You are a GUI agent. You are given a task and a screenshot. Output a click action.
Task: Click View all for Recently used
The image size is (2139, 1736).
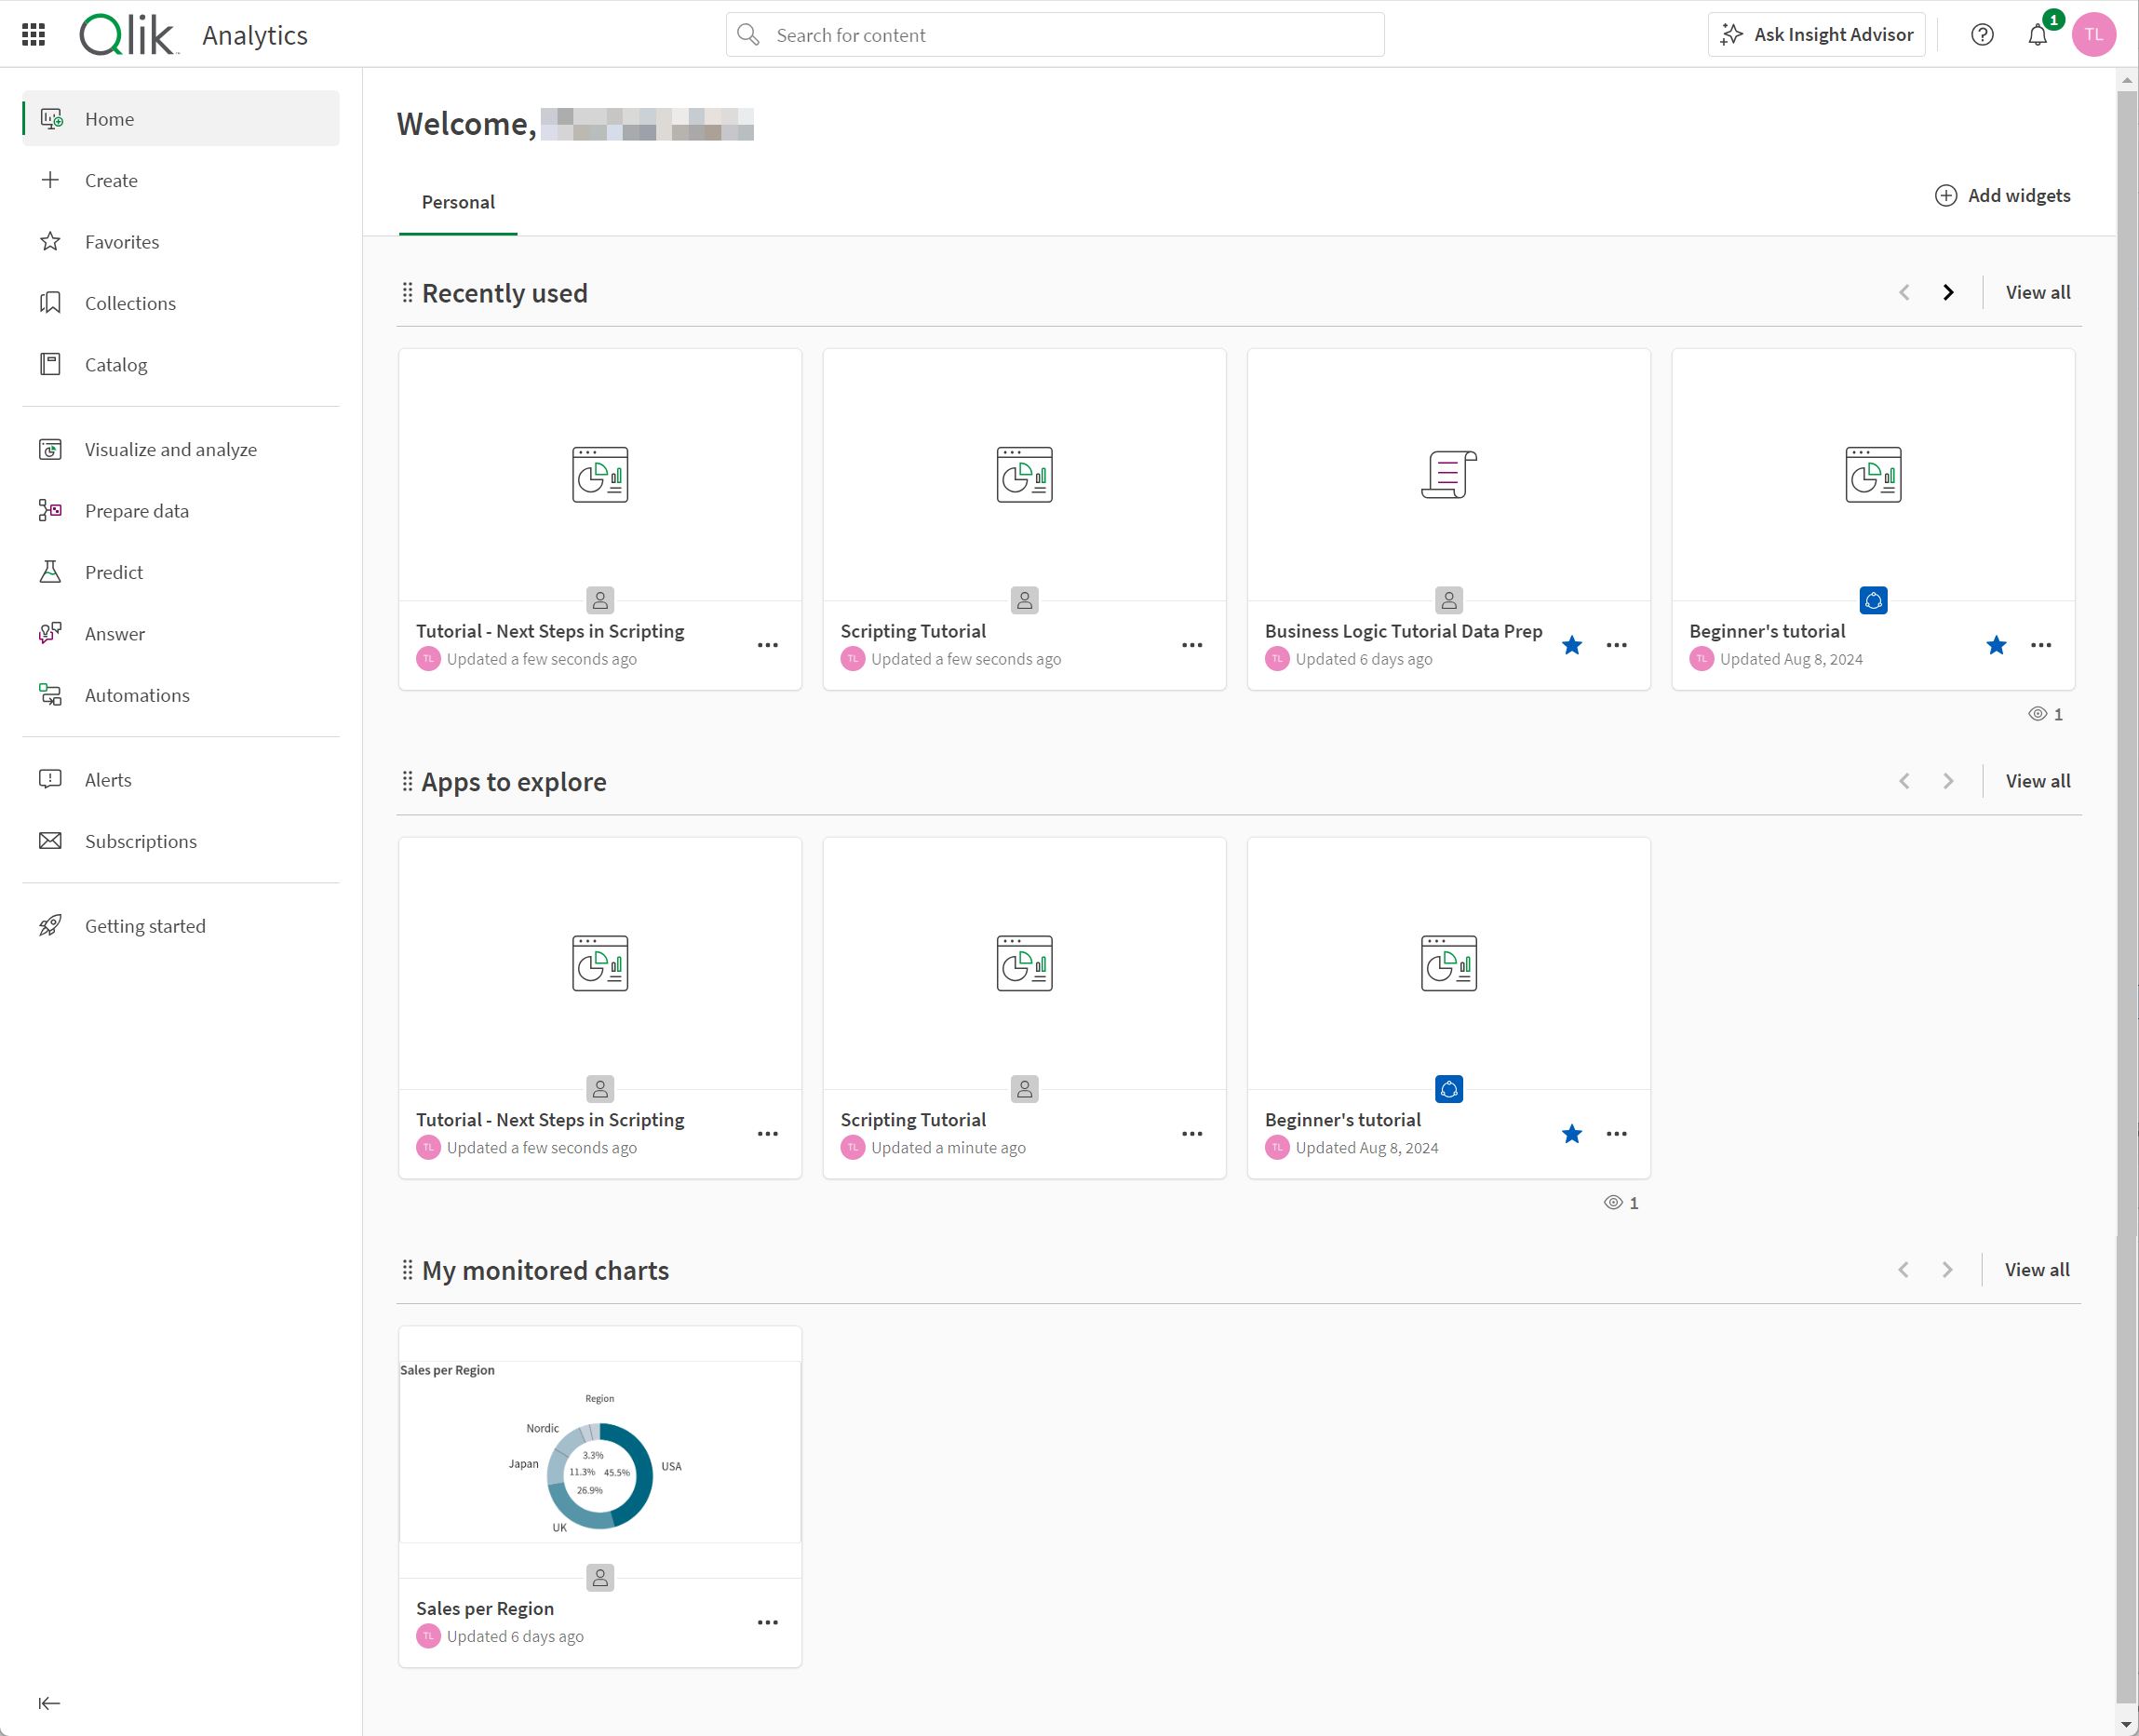click(2038, 292)
